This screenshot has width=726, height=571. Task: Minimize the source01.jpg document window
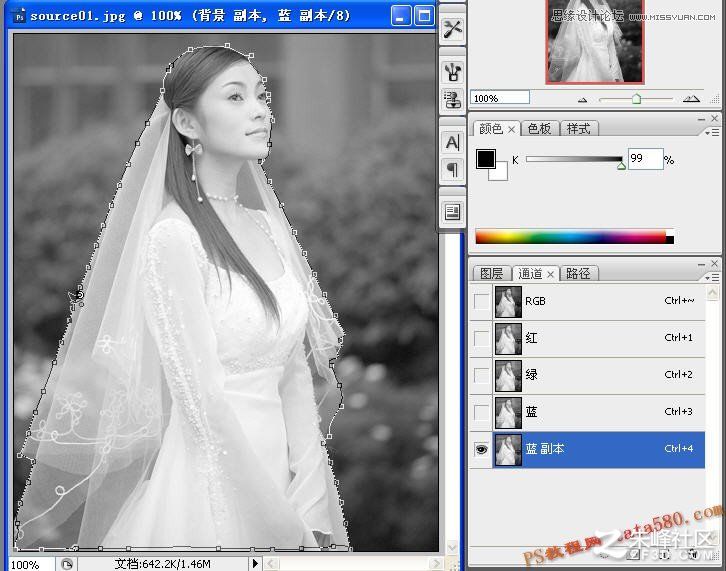coord(401,16)
